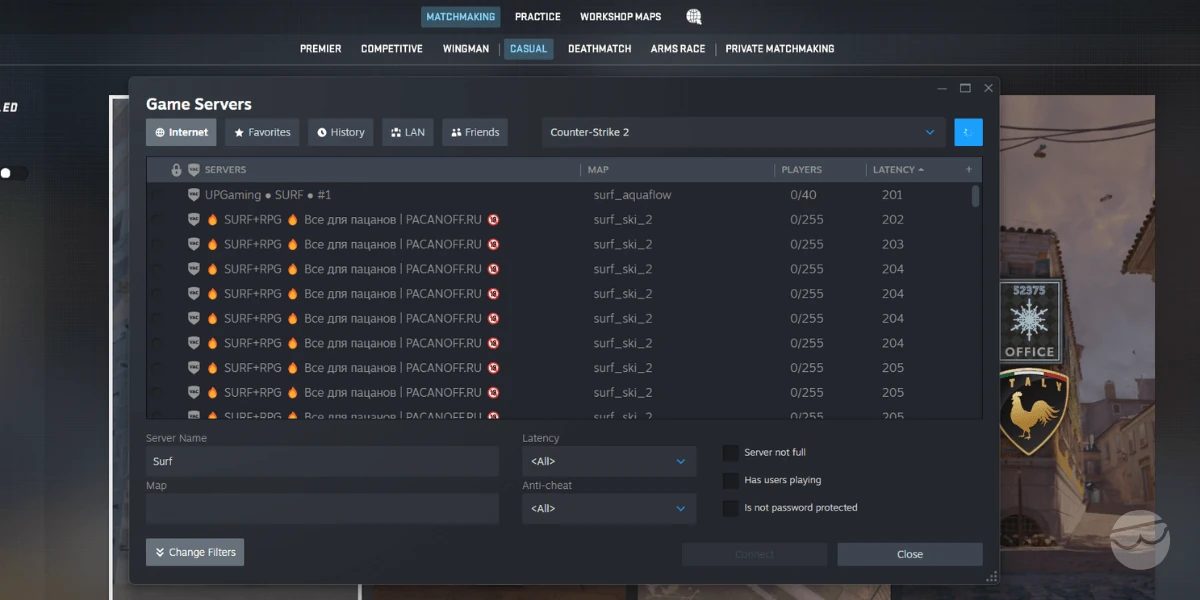The image size is (1200, 600).
Task: Click the plus icon in the column header
Action: [968, 170]
